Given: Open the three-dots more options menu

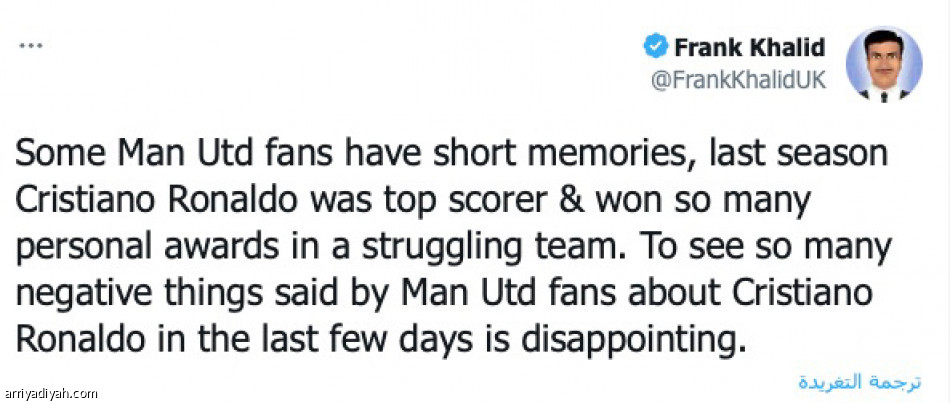Looking at the screenshot, I should pyautogui.click(x=32, y=46).
